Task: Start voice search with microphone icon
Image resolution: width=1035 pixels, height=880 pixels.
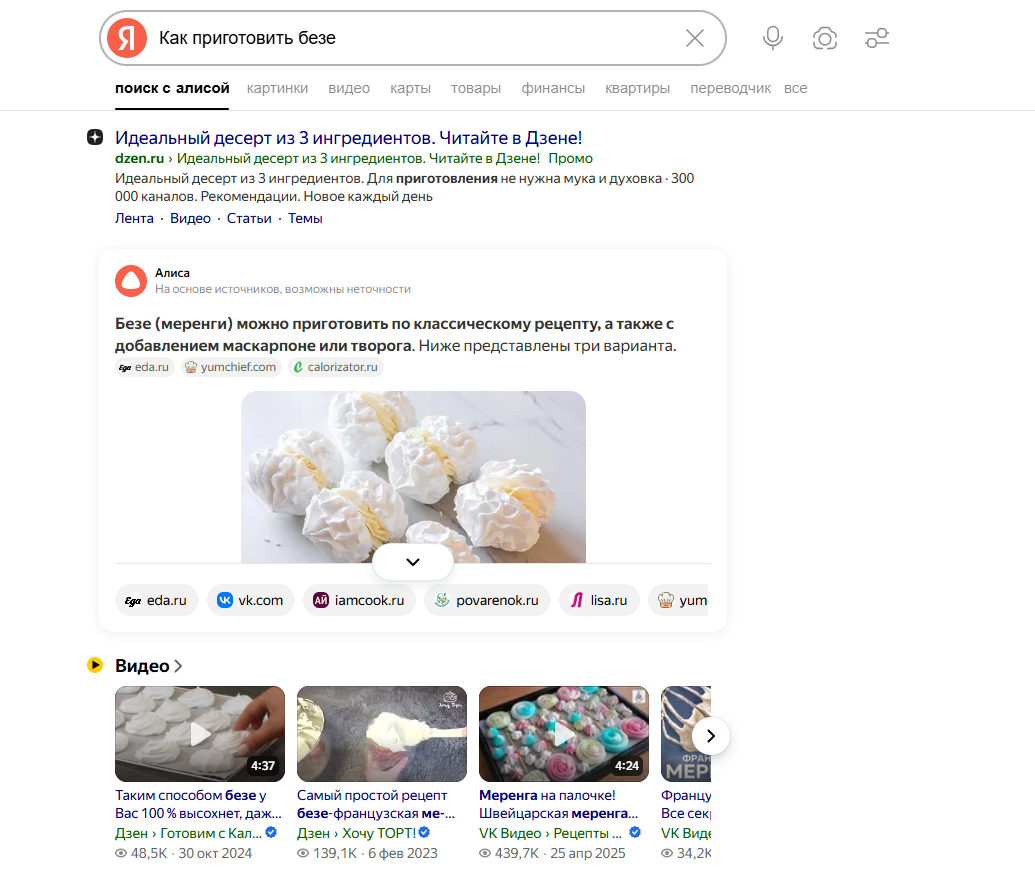Action: coord(772,38)
